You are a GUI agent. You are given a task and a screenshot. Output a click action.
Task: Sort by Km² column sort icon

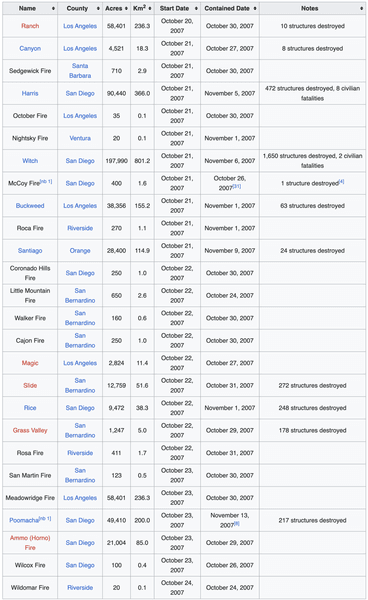150,8
